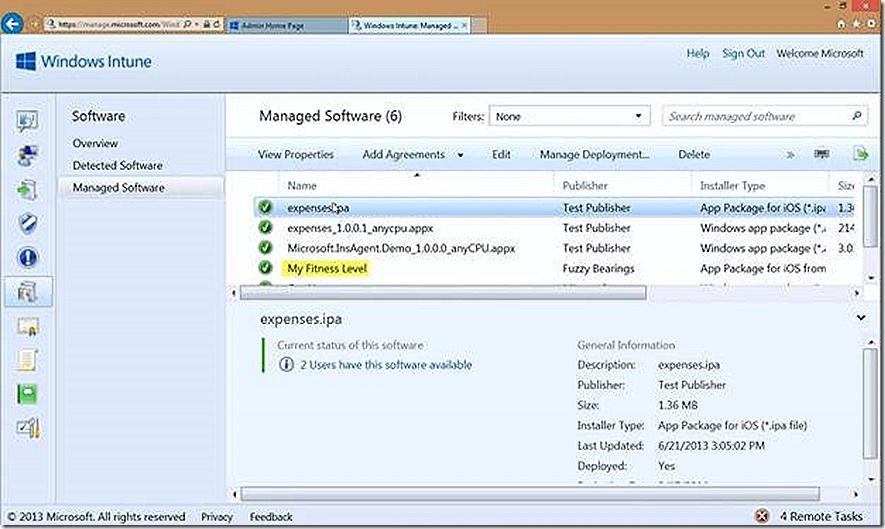Click the browser forward arrow button
The height and width of the screenshot is (529, 885).
33,24
